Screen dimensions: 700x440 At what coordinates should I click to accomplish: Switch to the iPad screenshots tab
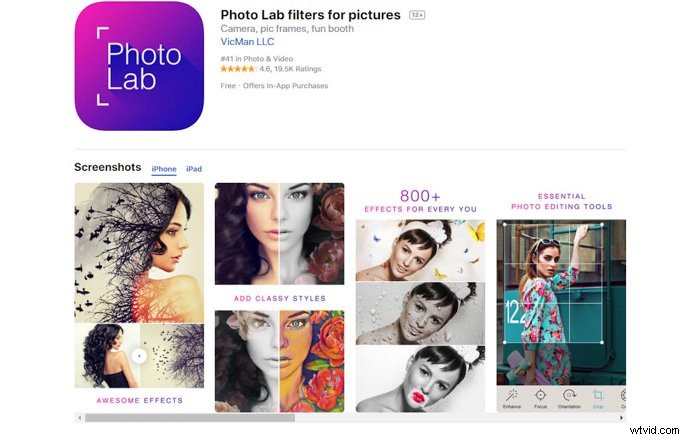(x=194, y=169)
